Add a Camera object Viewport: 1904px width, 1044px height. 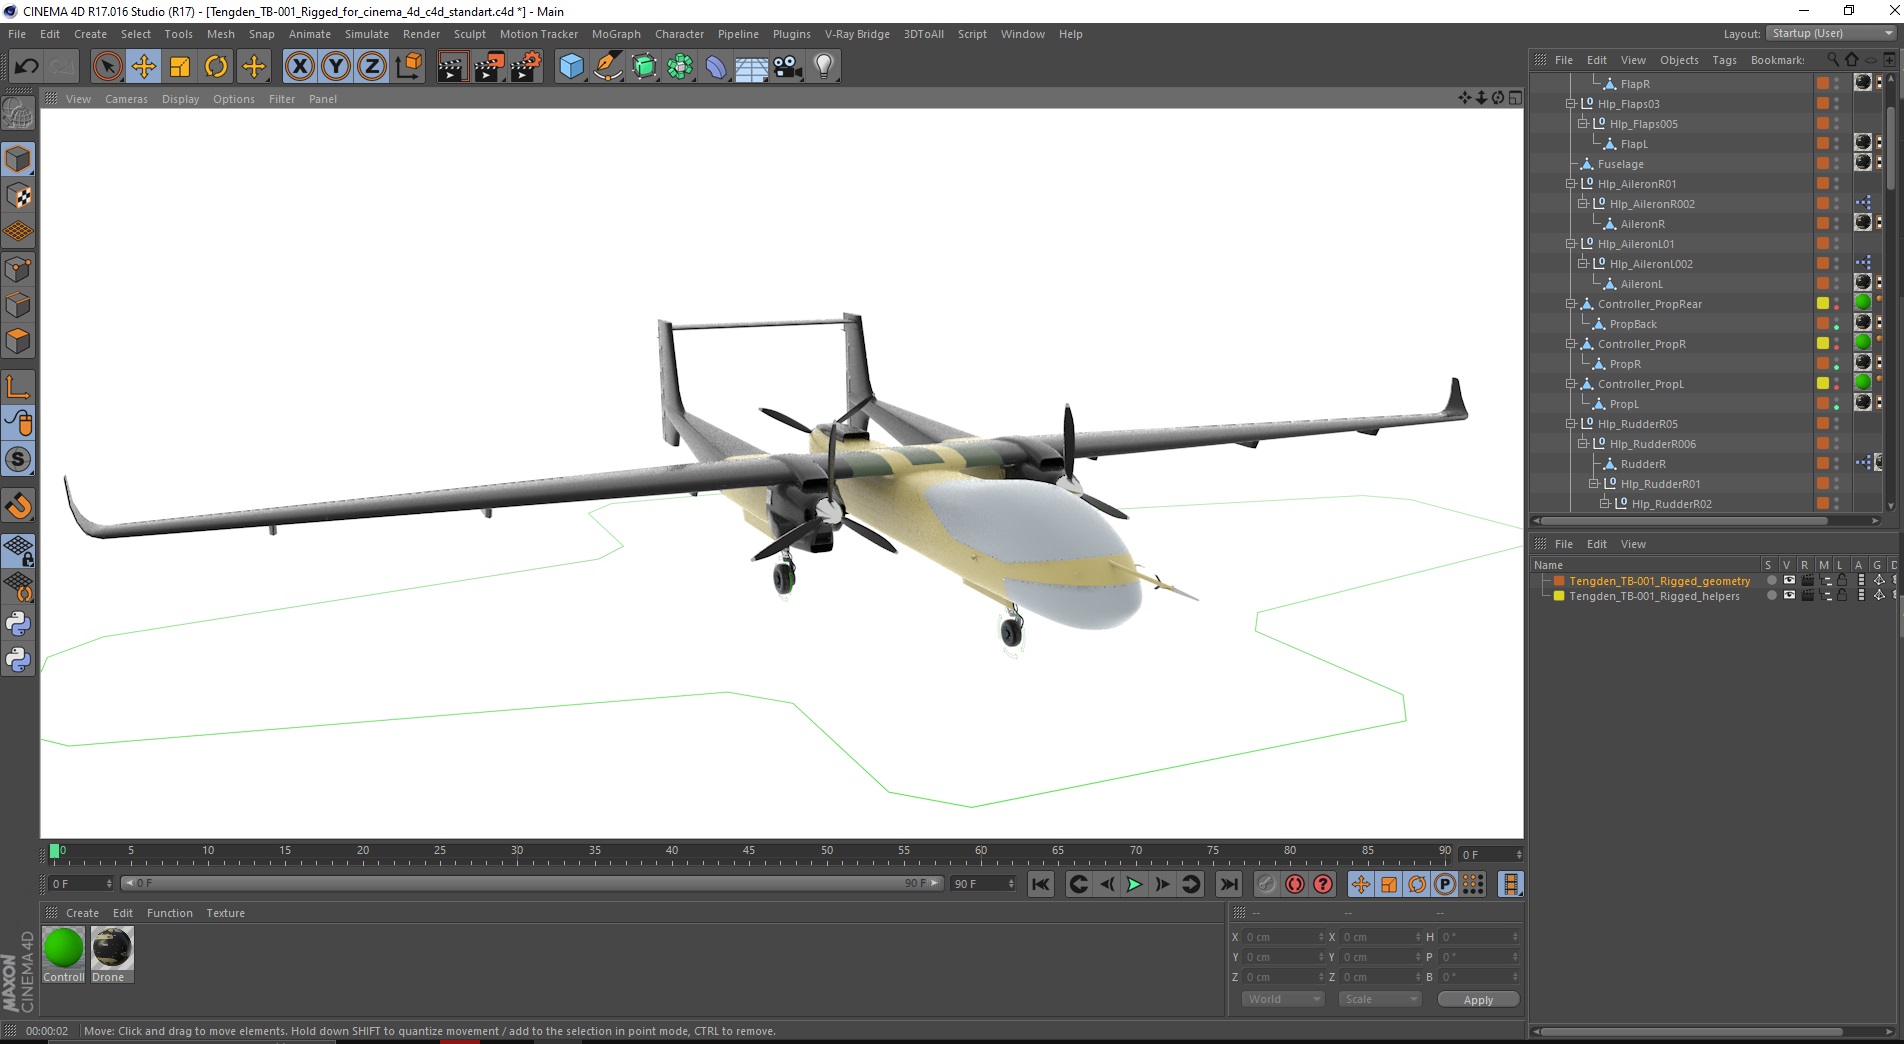[788, 67]
